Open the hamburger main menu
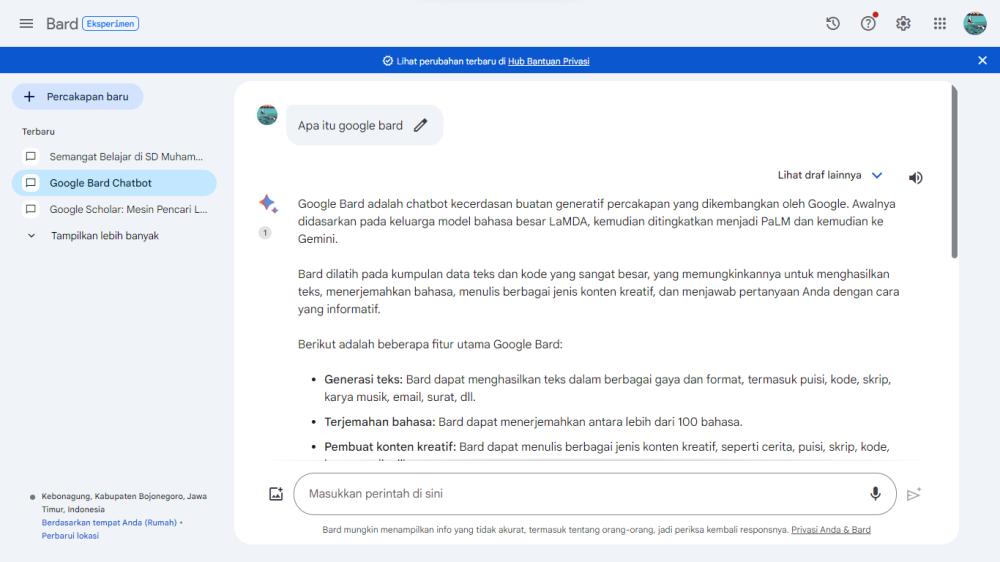 (26, 24)
